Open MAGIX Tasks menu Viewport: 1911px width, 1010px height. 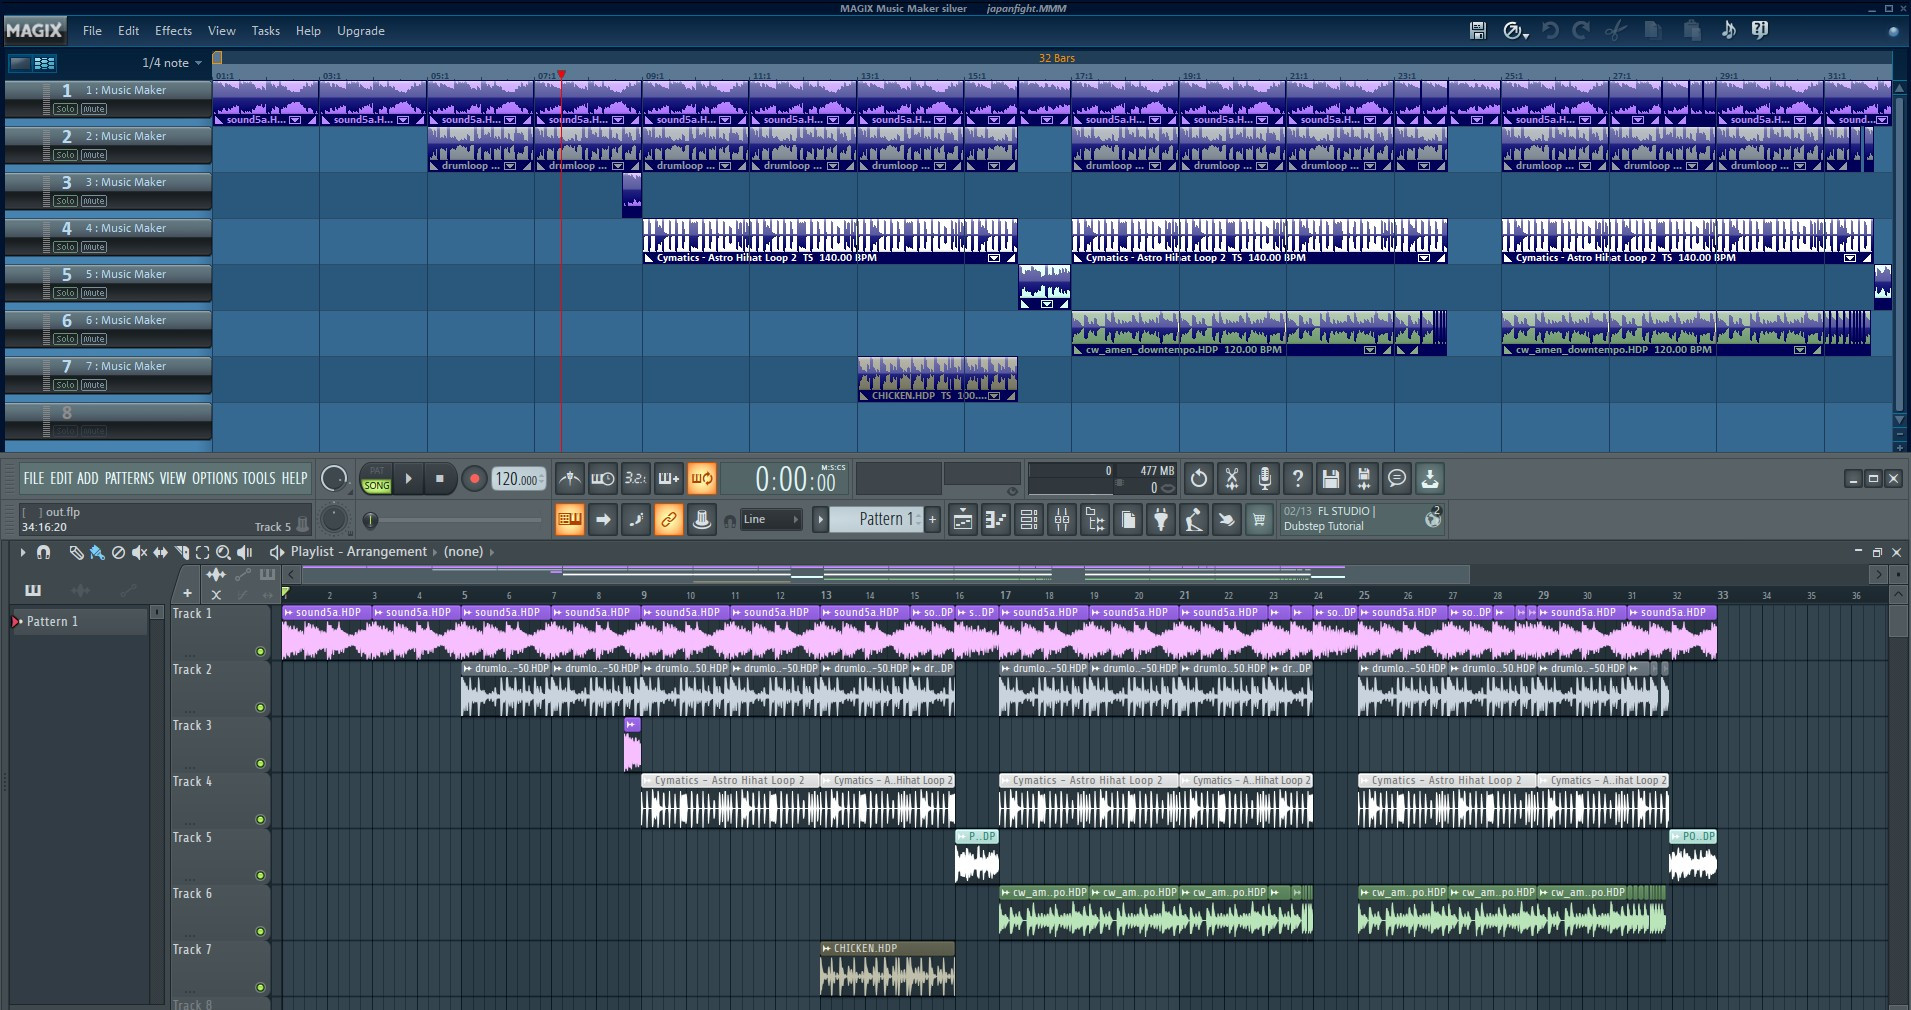265,31
